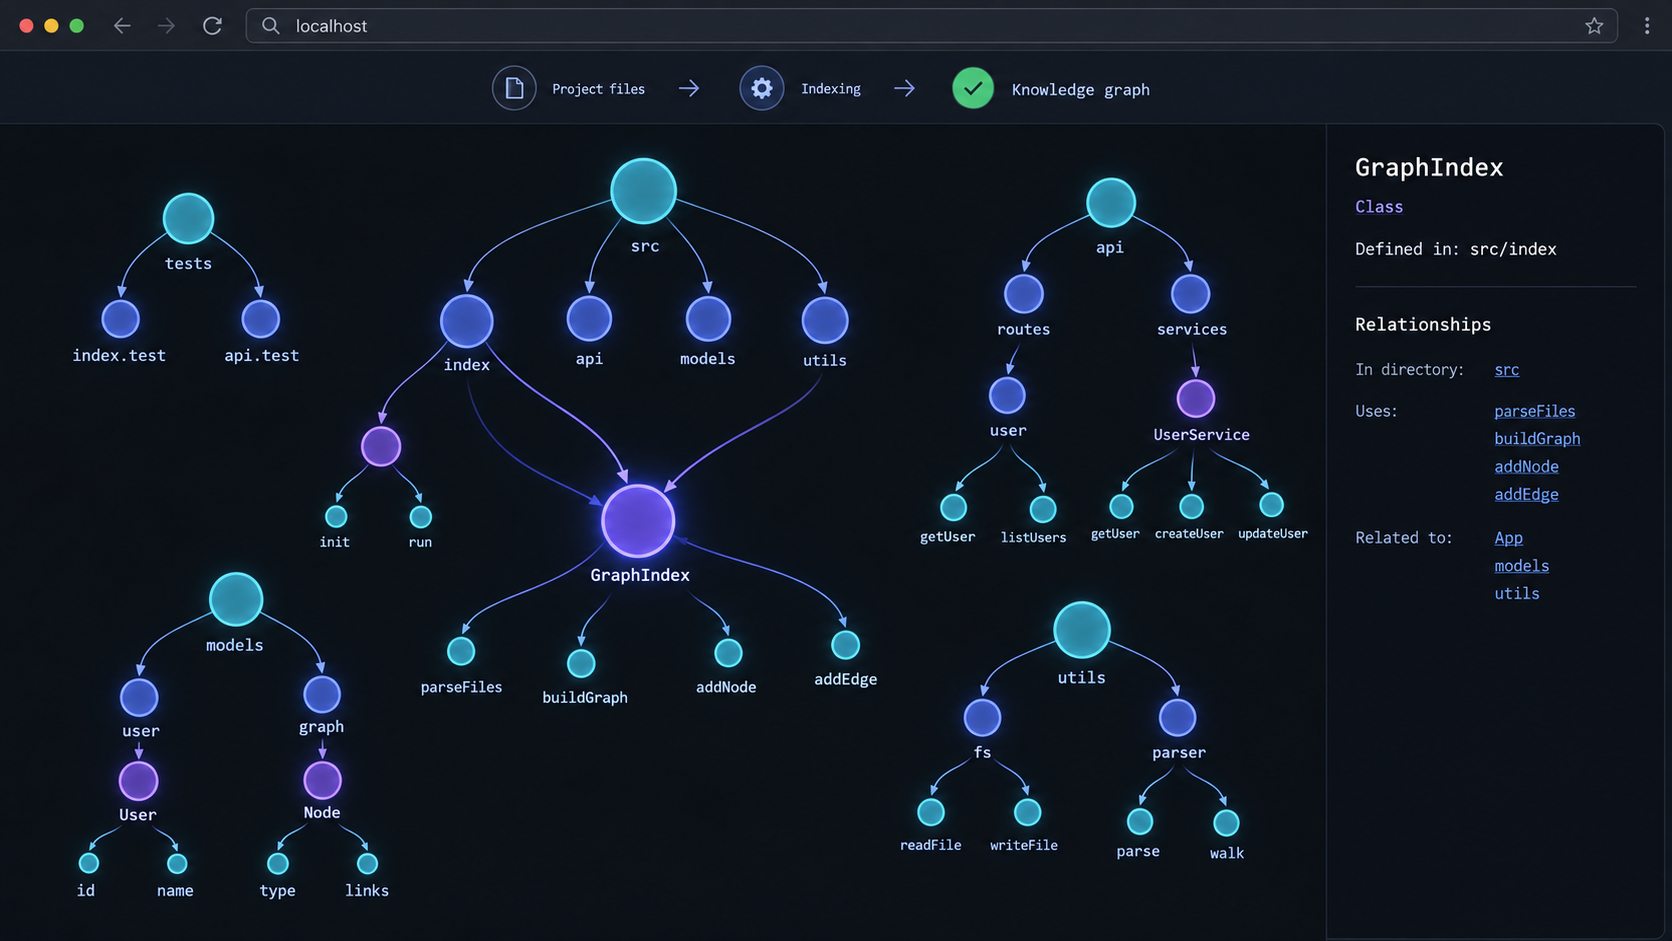Image resolution: width=1672 pixels, height=941 pixels.
Task: Select the index.test file node
Action: pos(121,319)
